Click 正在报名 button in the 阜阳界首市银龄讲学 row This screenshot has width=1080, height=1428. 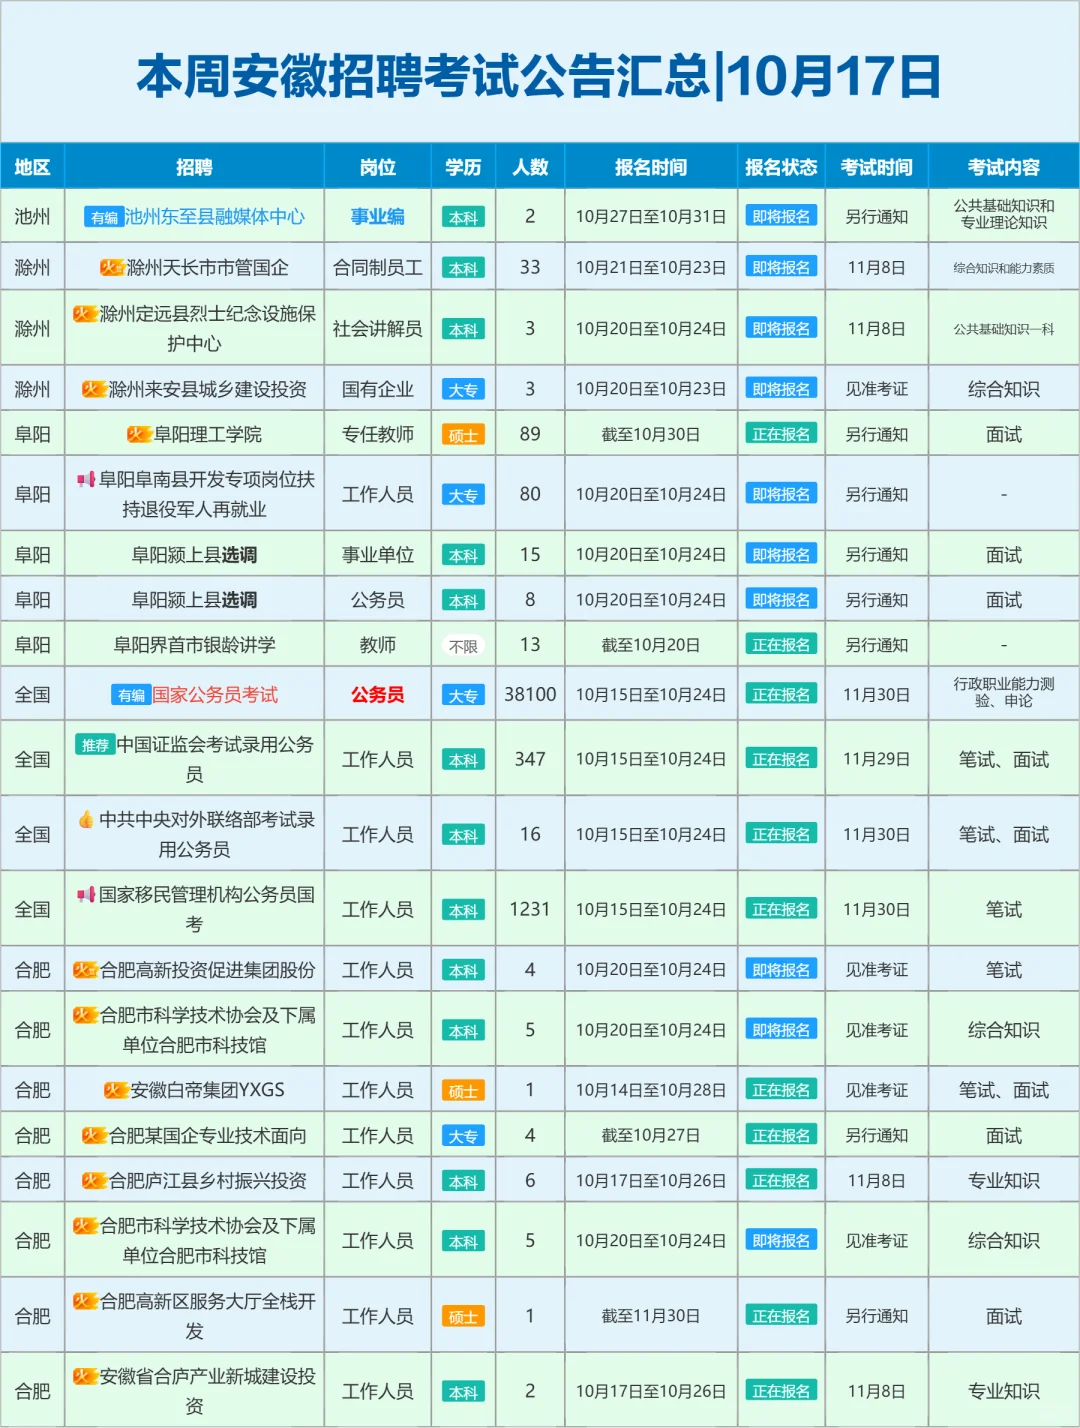[781, 645]
